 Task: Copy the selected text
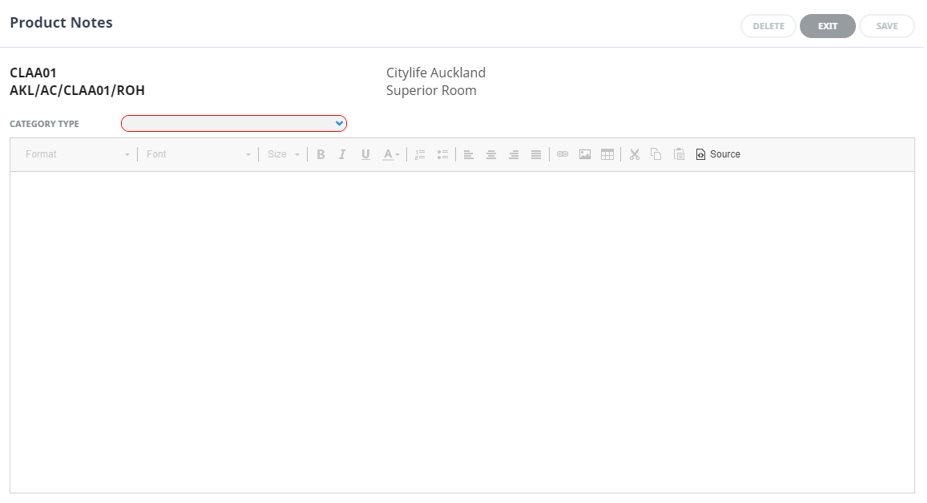pos(656,154)
